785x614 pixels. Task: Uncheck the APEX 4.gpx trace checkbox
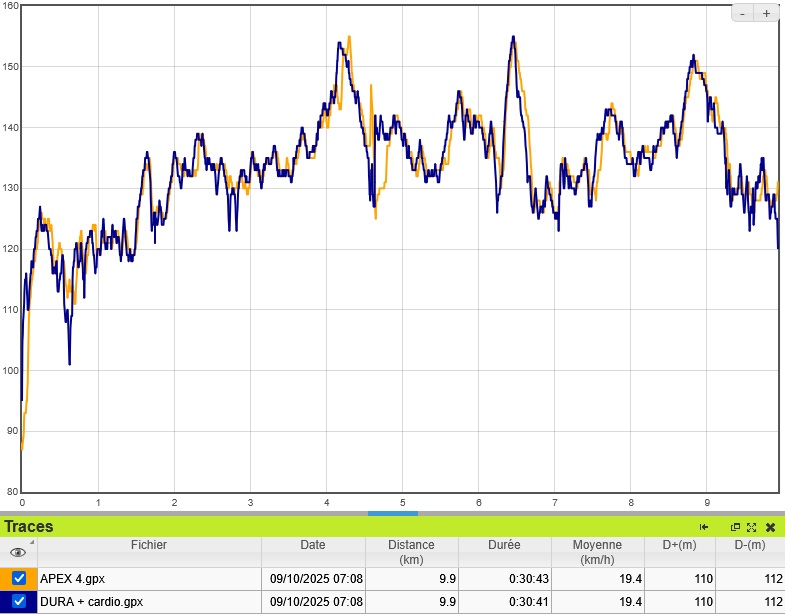click(19, 578)
